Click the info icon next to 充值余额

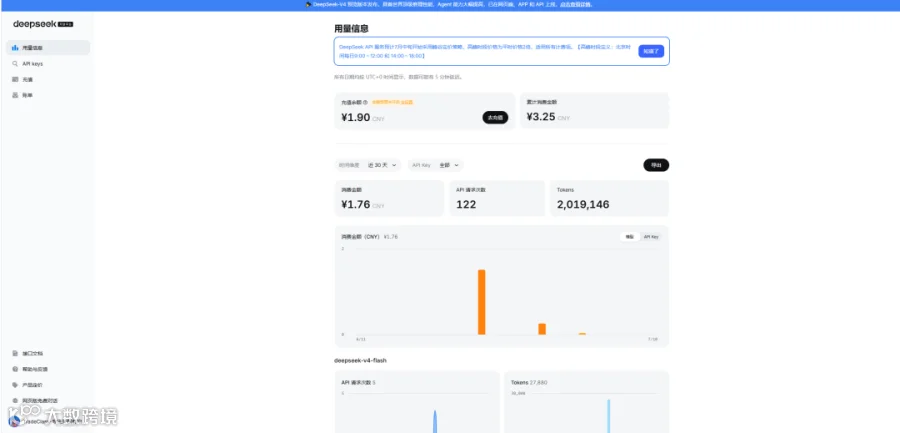tap(365, 102)
